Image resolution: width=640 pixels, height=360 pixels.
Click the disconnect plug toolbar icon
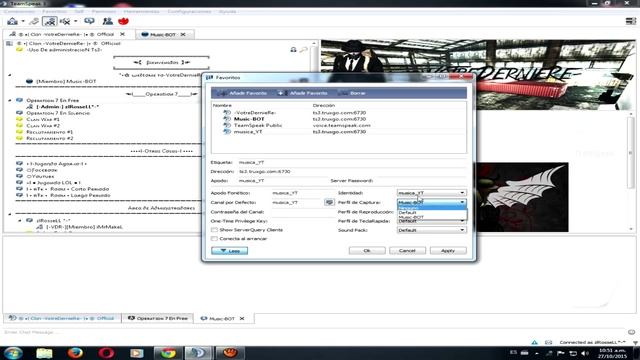[34, 21]
